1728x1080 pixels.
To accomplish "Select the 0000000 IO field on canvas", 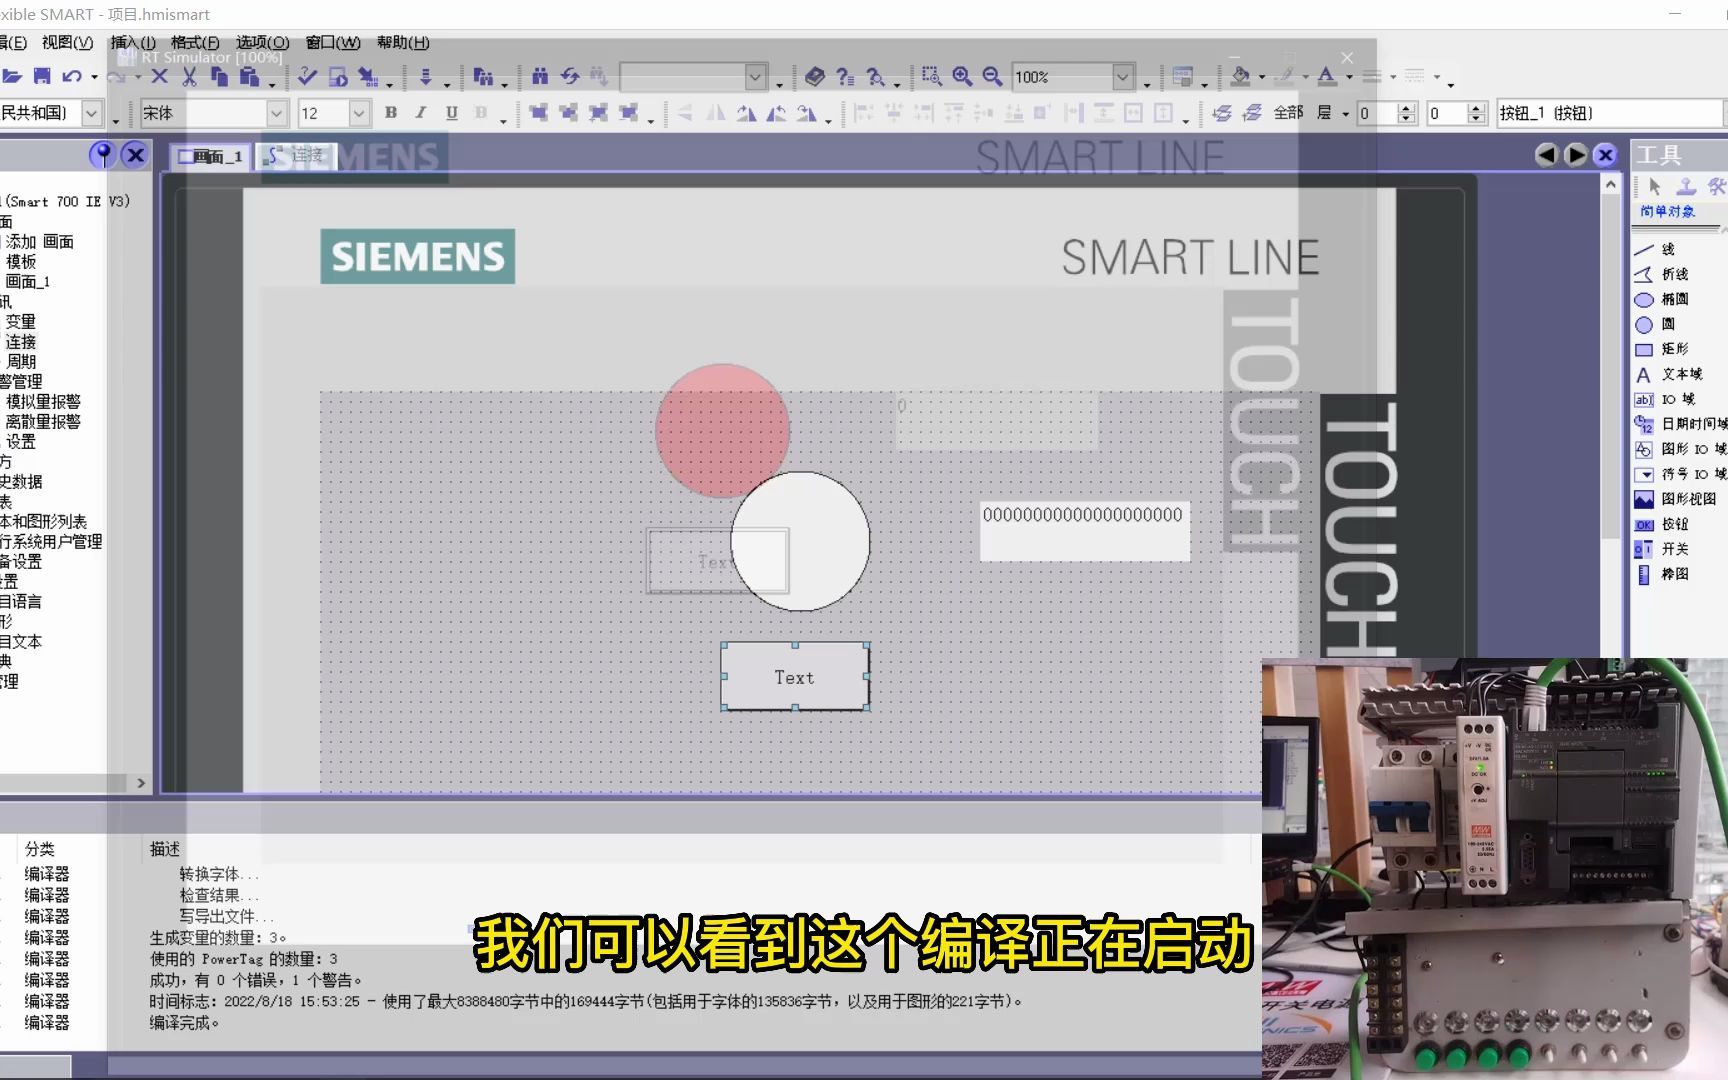I will [x=1084, y=530].
